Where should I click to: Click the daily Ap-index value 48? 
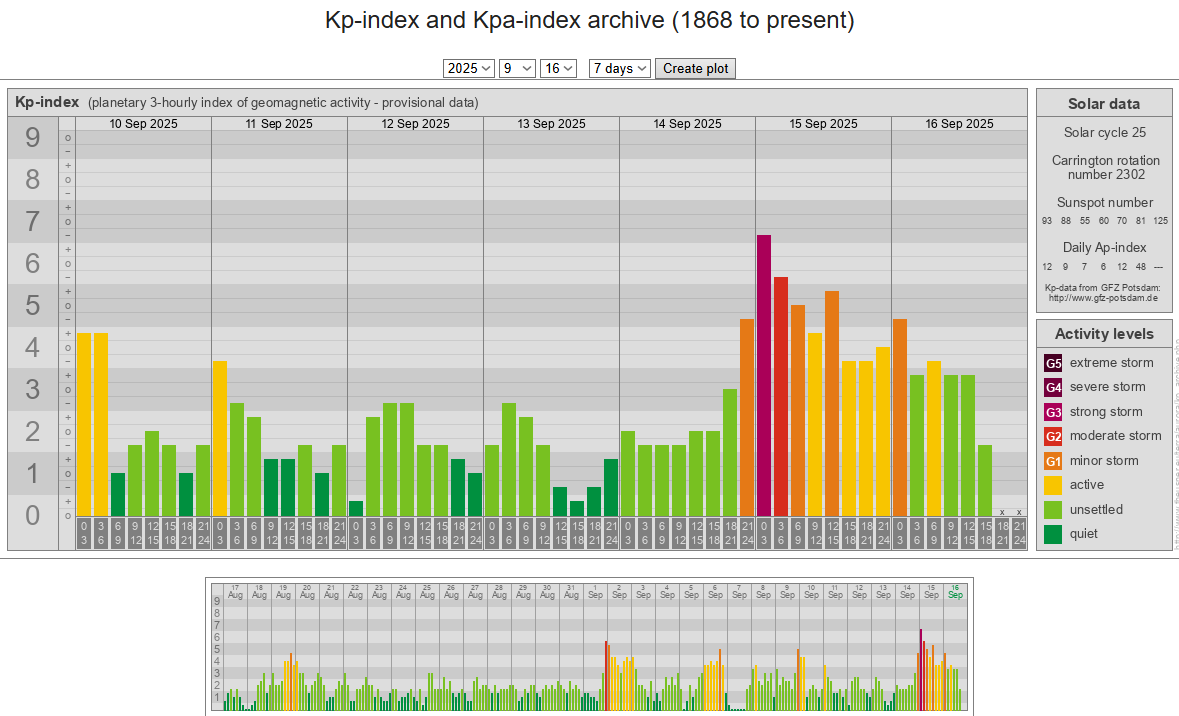tap(1141, 266)
